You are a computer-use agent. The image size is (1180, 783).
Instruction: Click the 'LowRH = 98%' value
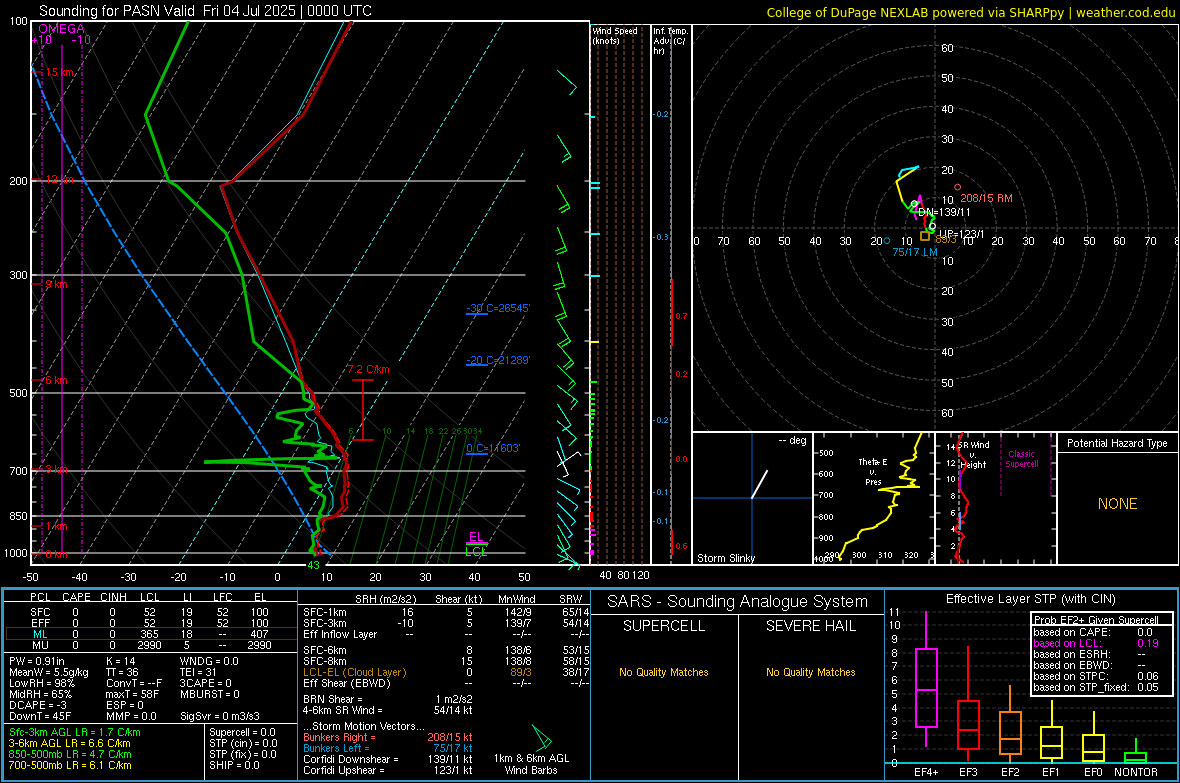coord(41,683)
